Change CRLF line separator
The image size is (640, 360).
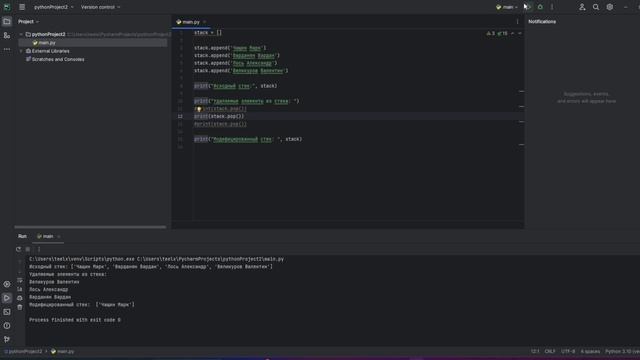pyautogui.click(x=550, y=351)
